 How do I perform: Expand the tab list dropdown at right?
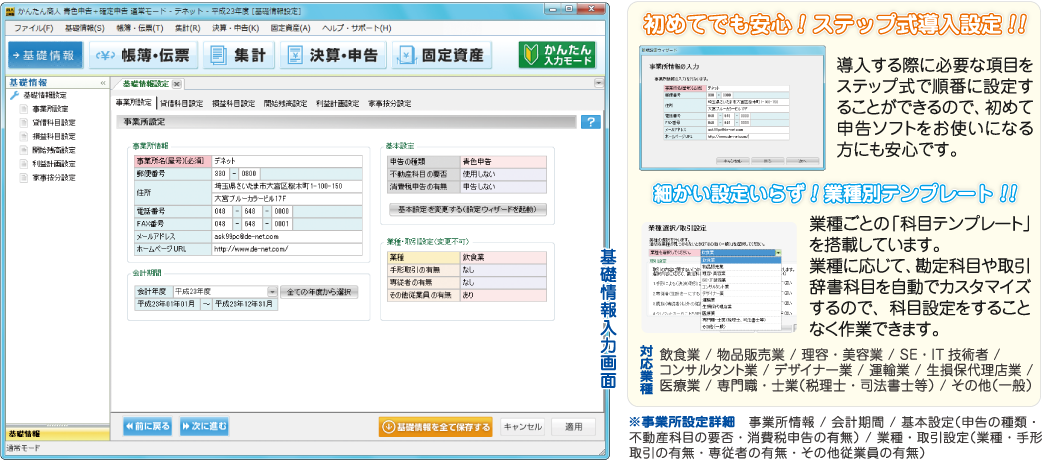596,85
